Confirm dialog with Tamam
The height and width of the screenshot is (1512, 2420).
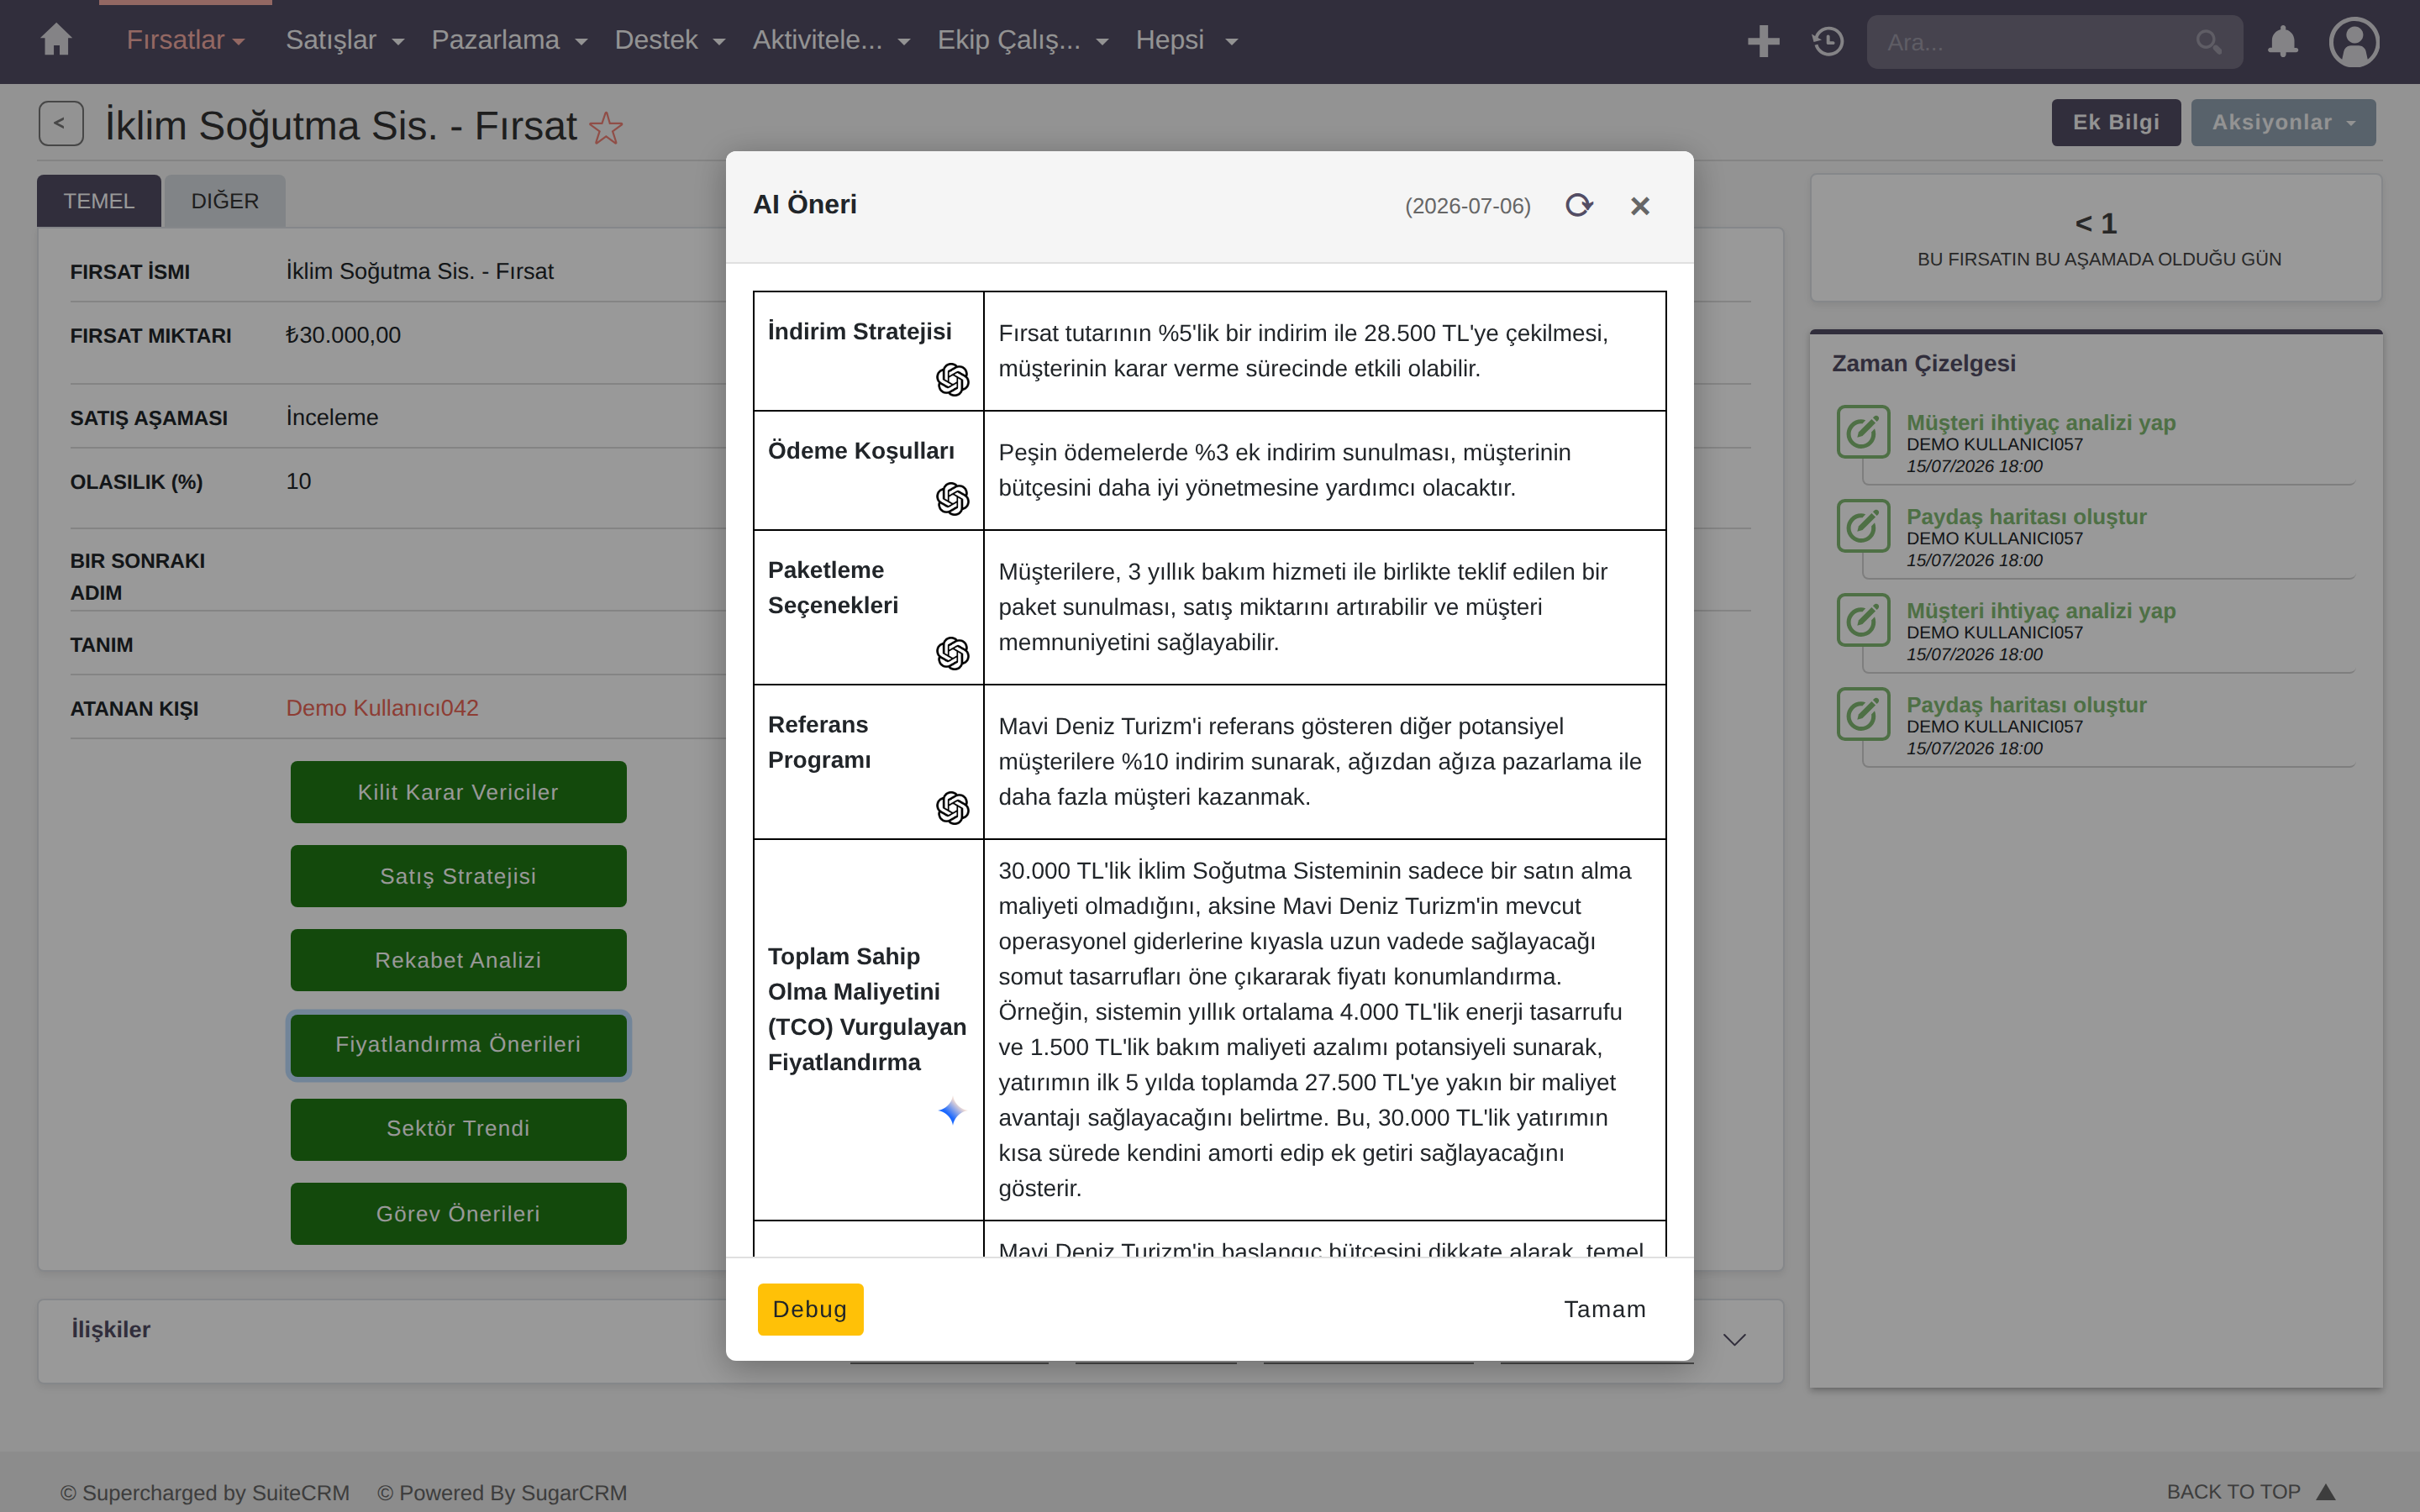(1604, 1309)
